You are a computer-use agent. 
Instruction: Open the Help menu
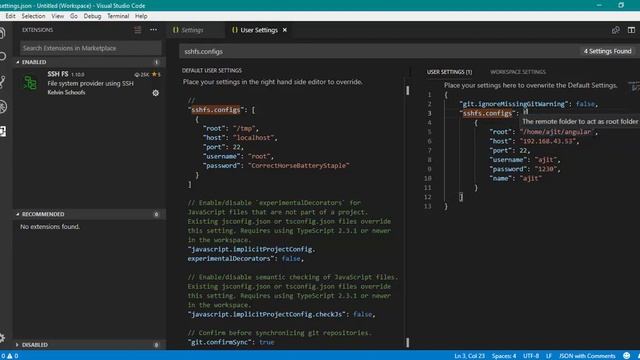coord(141,16)
